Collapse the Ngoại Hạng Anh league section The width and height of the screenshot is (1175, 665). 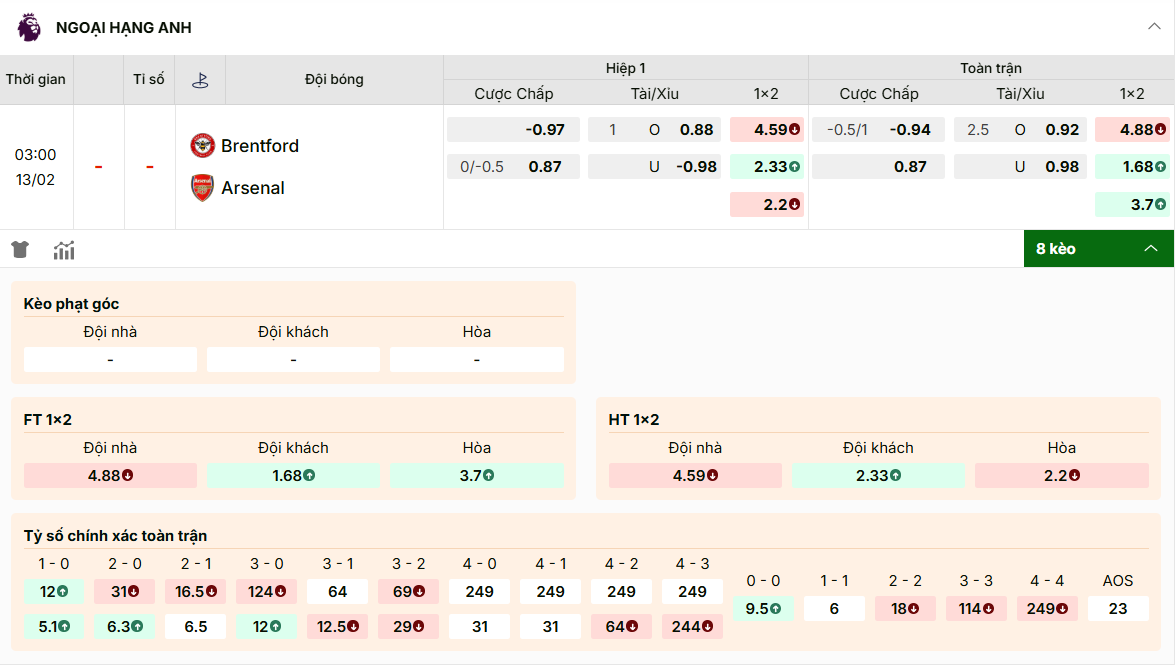tap(1154, 27)
